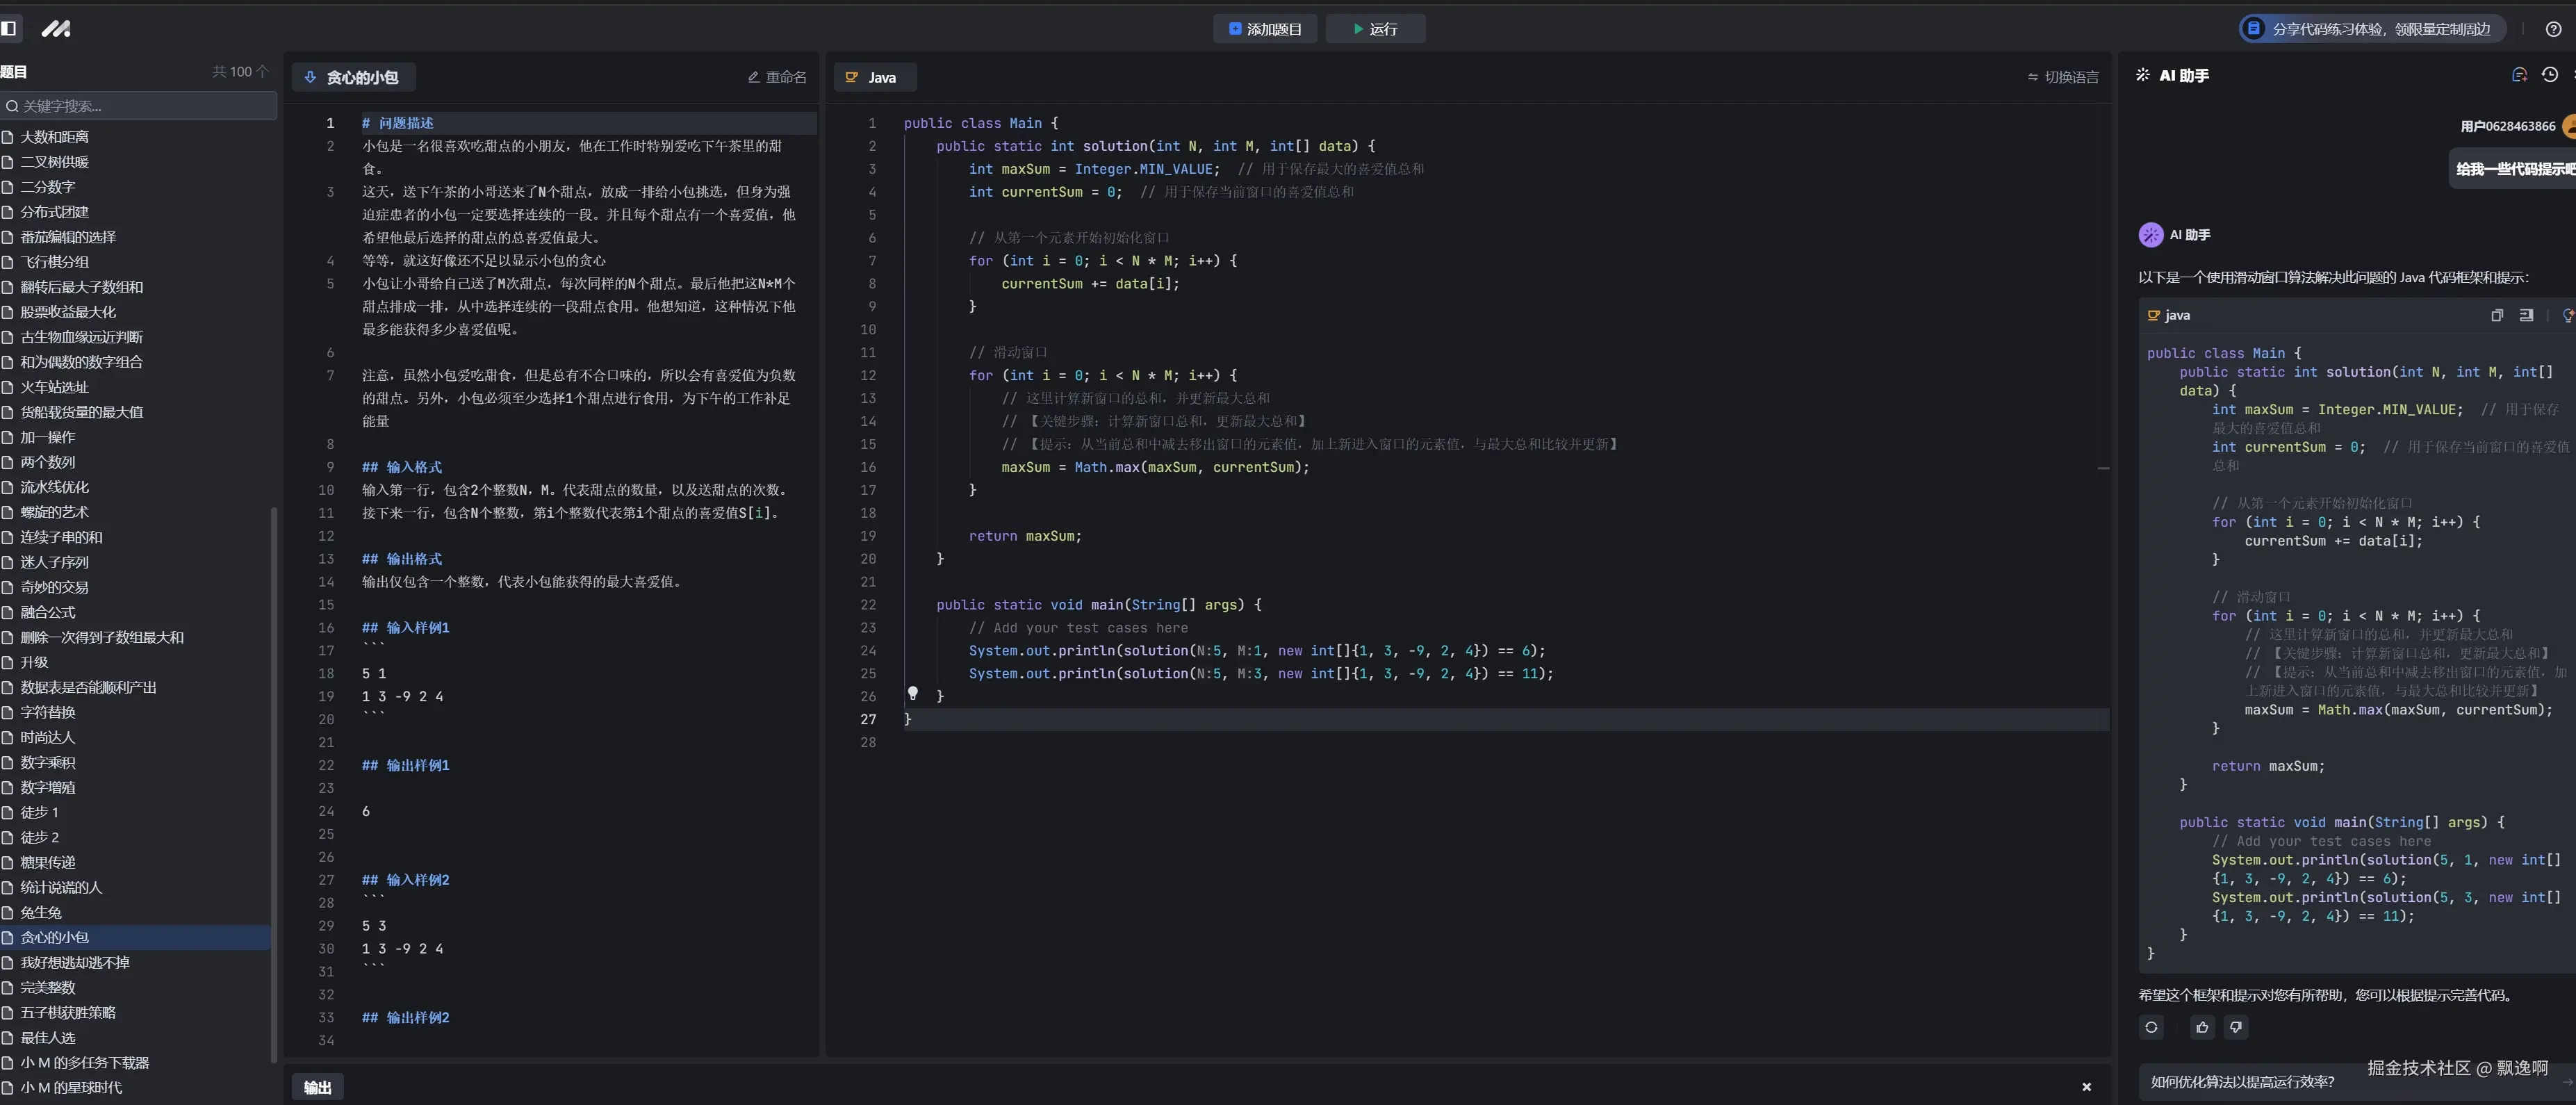Insert AI code into editor icon
Viewport: 2576px width, 1105px height.
point(2526,315)
